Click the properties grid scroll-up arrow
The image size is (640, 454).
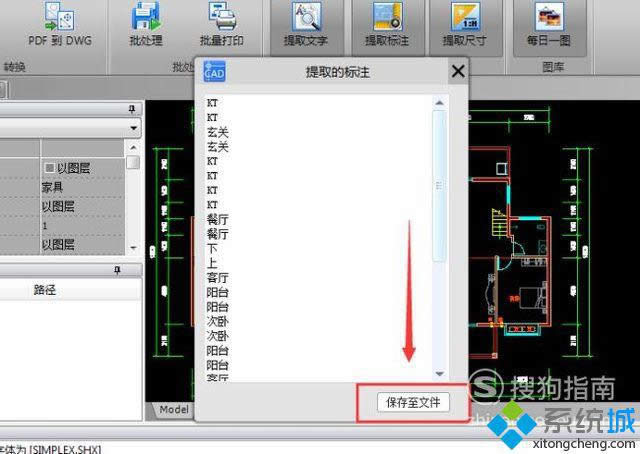[133, 147]
